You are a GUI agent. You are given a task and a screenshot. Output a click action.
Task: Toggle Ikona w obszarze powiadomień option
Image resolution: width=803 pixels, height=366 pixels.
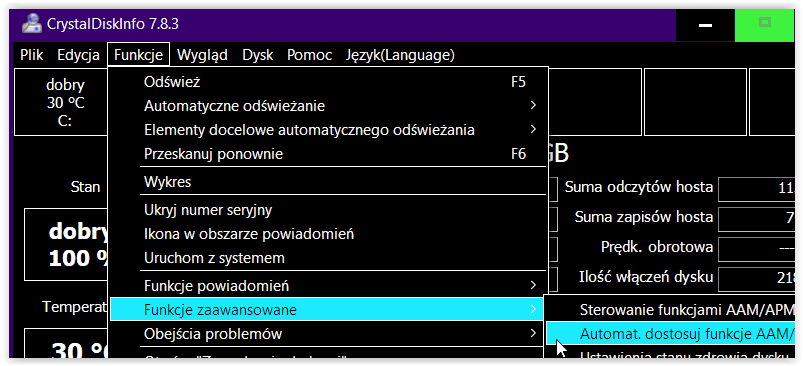[x=328, y=234]
